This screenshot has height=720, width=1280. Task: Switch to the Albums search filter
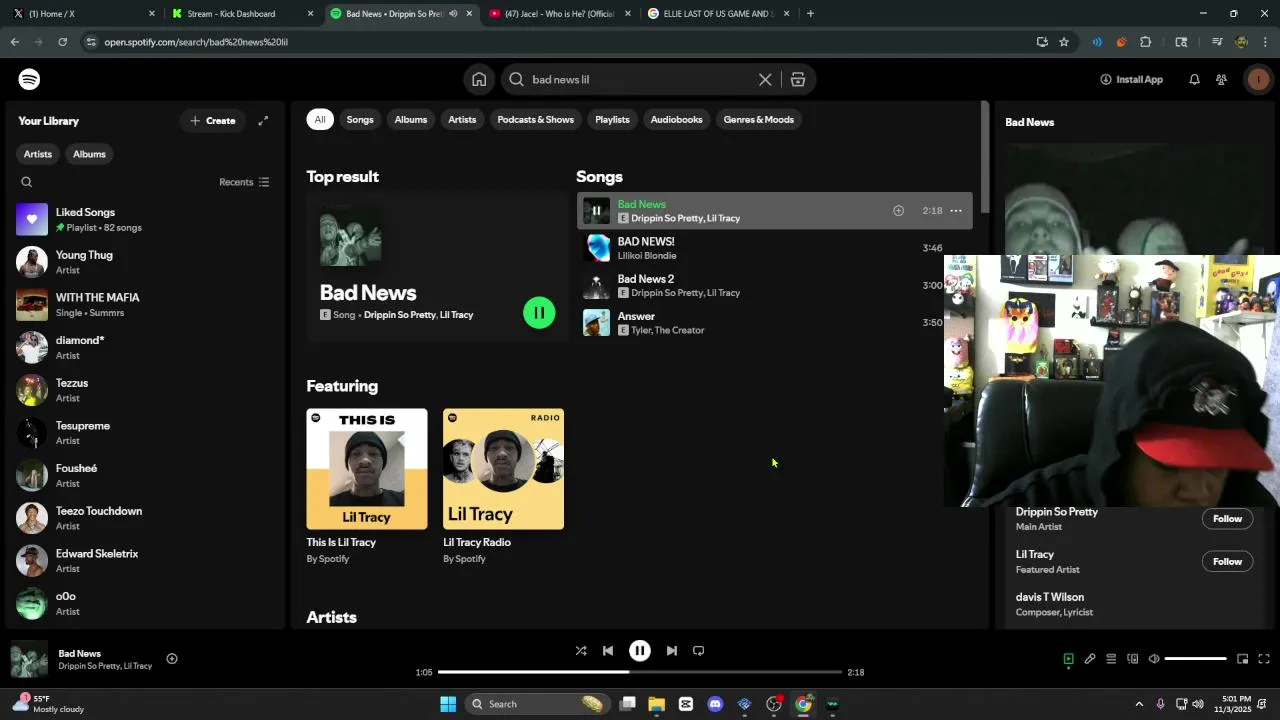411,119
